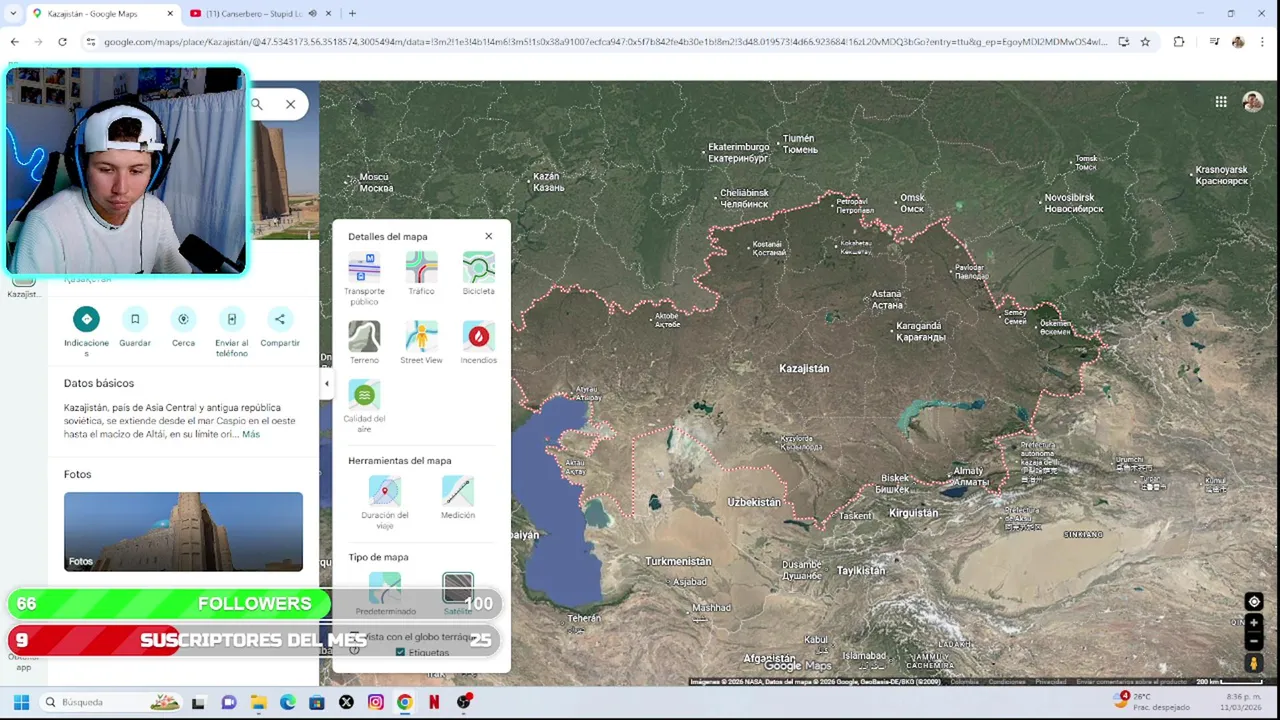Click Enviar al teléfono
The image size is (1280, 720).
(231, 332)
